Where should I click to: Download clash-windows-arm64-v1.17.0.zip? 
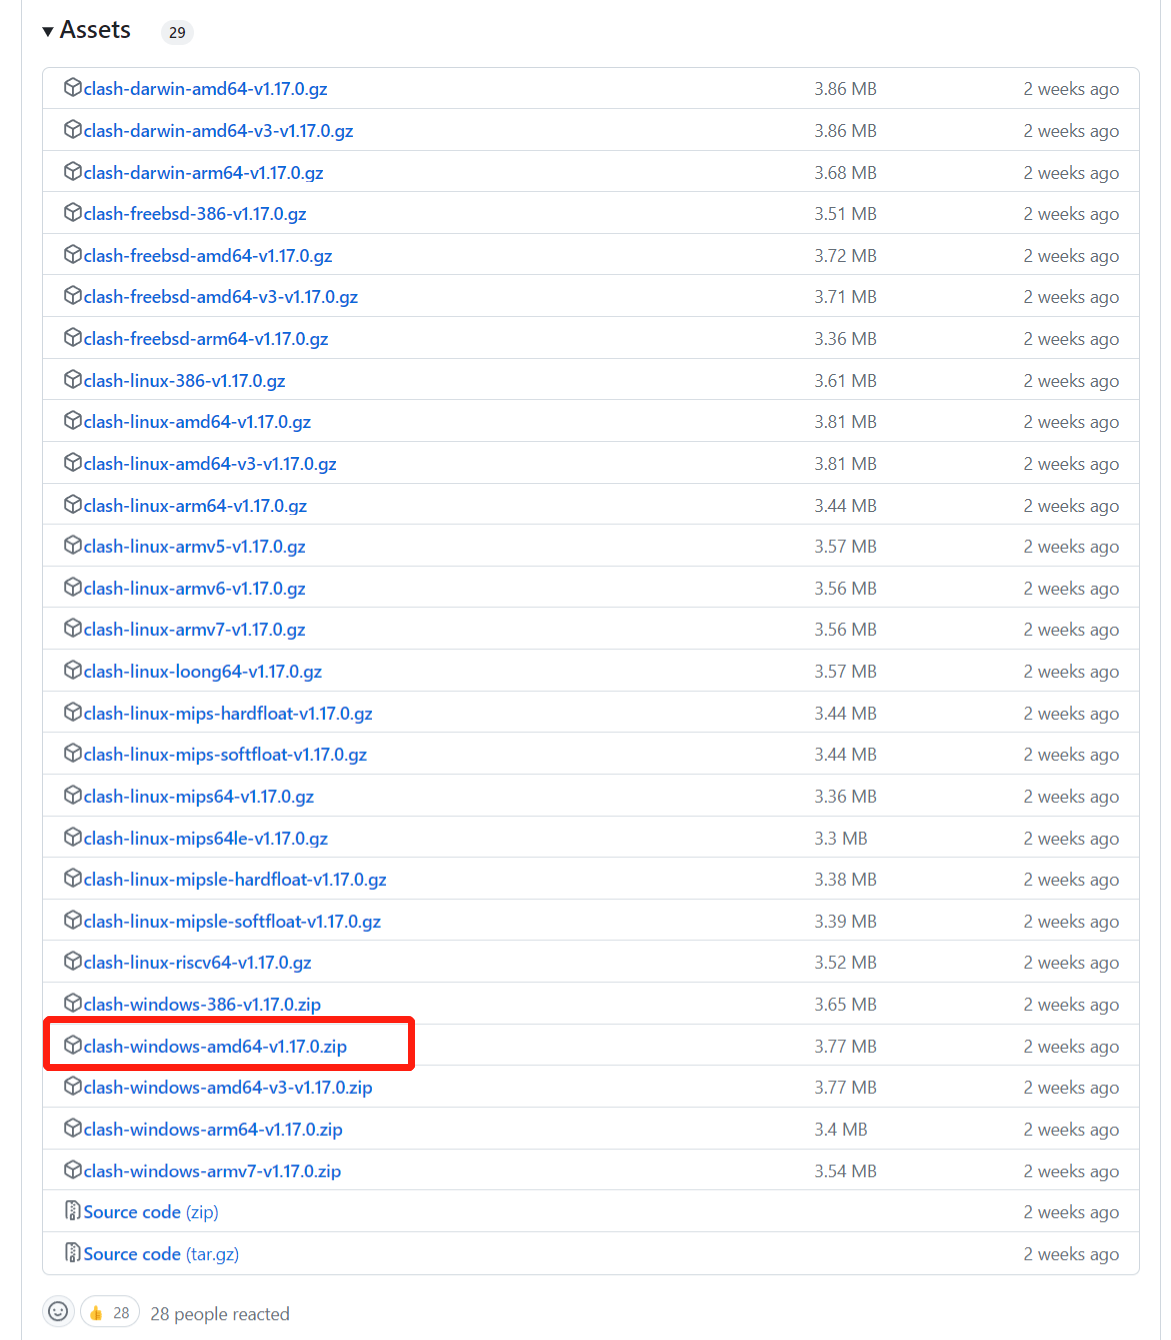tap(213, 1129)
